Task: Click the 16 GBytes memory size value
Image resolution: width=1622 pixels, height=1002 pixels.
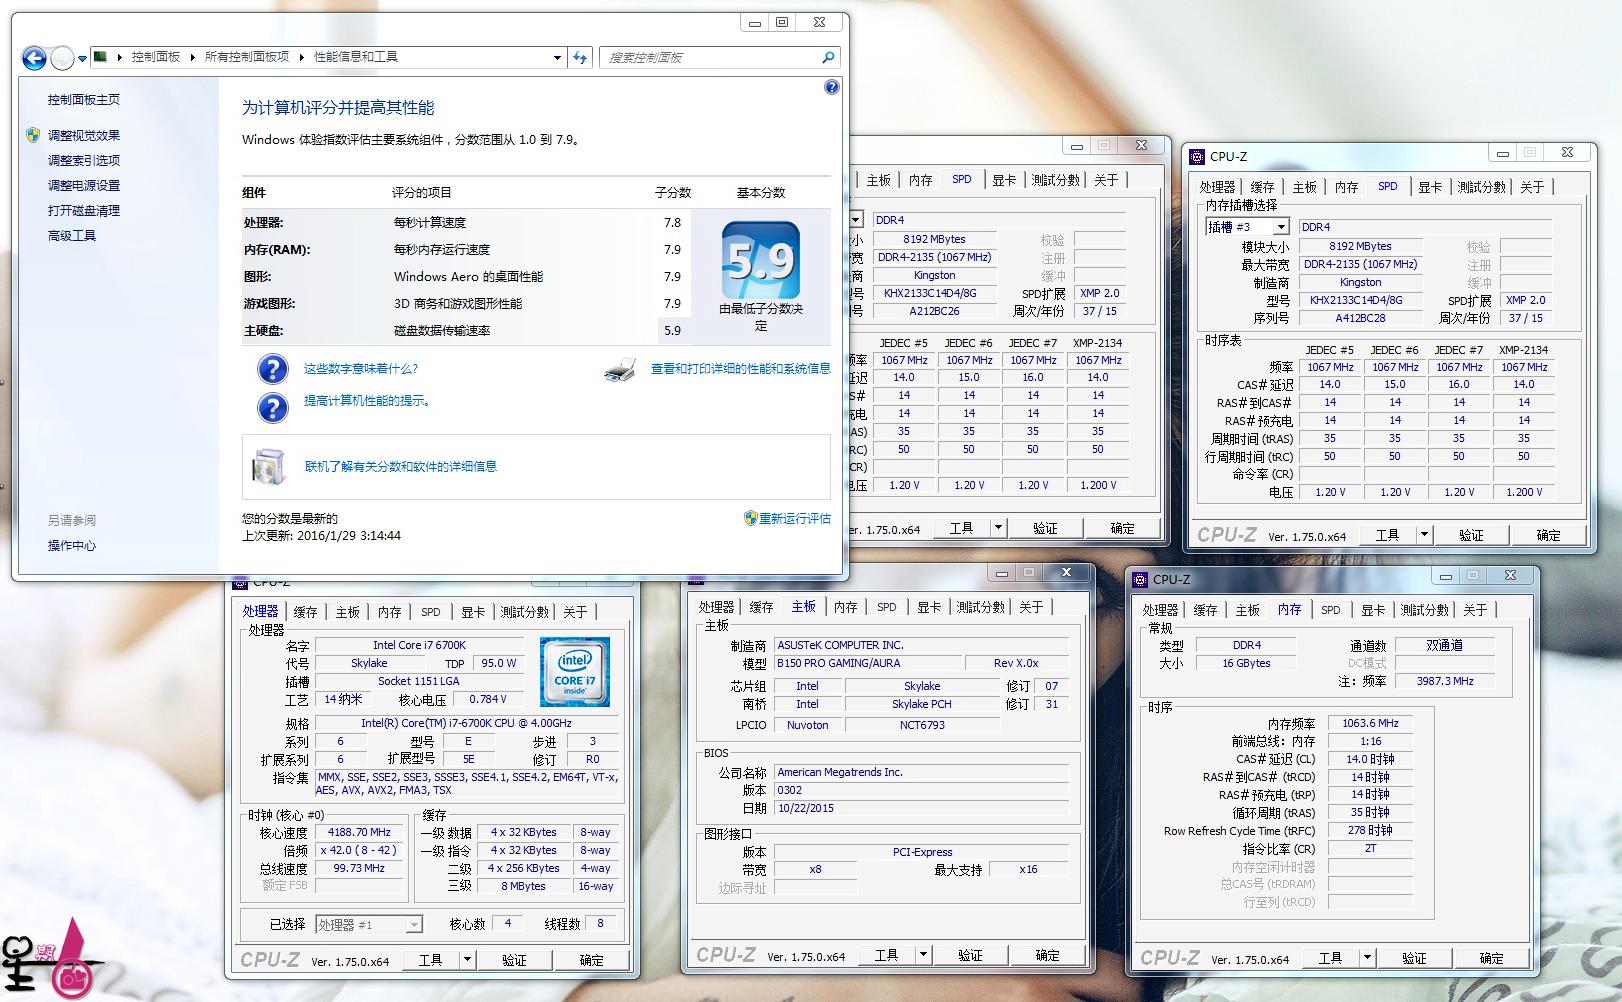Action: click(1246, 663)
